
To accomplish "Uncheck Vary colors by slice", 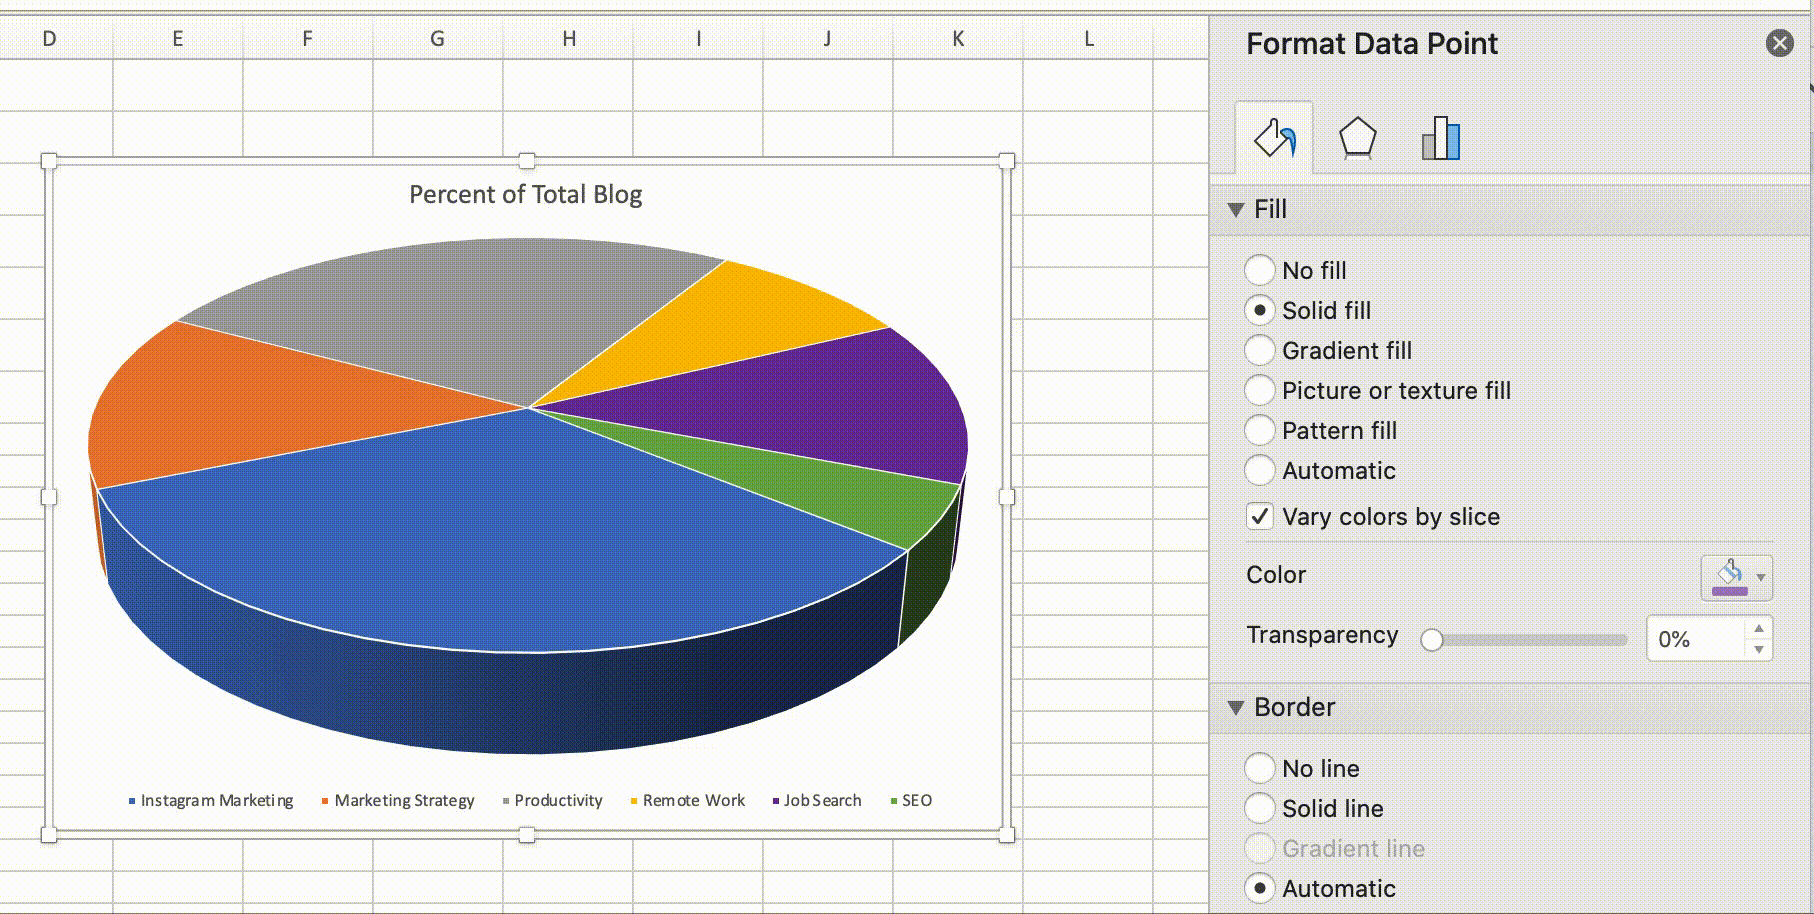I will (1257, 516).
